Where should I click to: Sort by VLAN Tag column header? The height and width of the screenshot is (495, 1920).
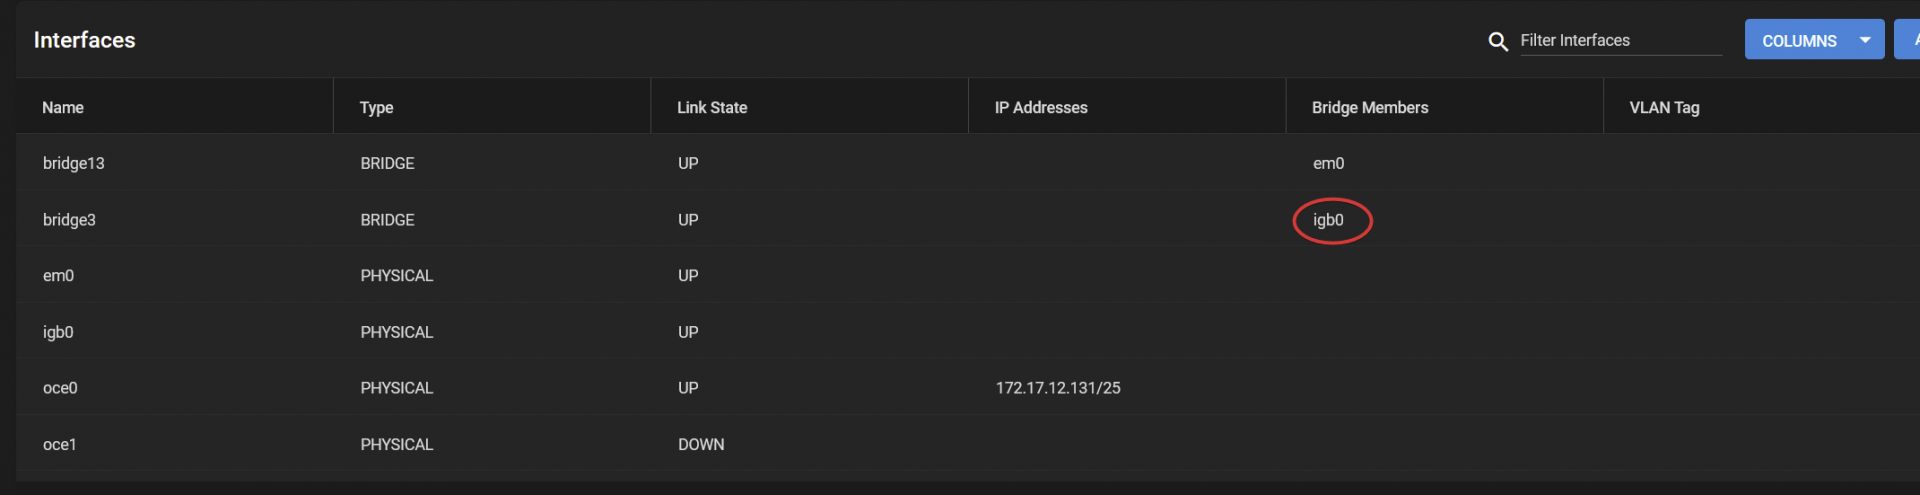click(1664, 107)
